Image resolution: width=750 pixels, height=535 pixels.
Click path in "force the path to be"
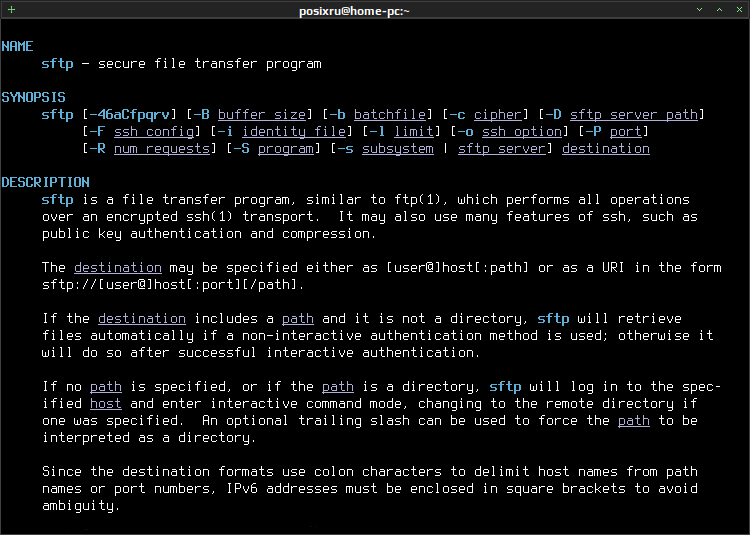pos(634,421)
